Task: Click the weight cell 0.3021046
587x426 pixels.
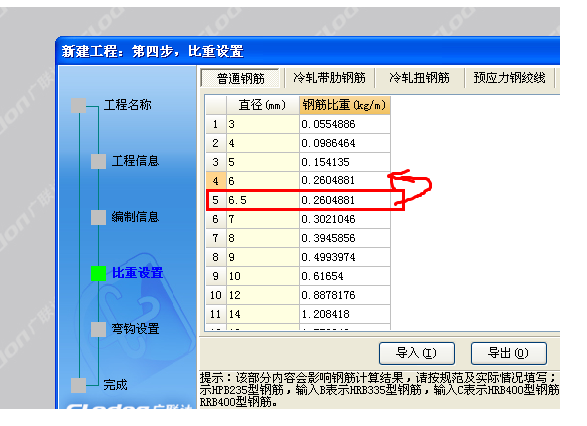Action: tap(345, 219)
